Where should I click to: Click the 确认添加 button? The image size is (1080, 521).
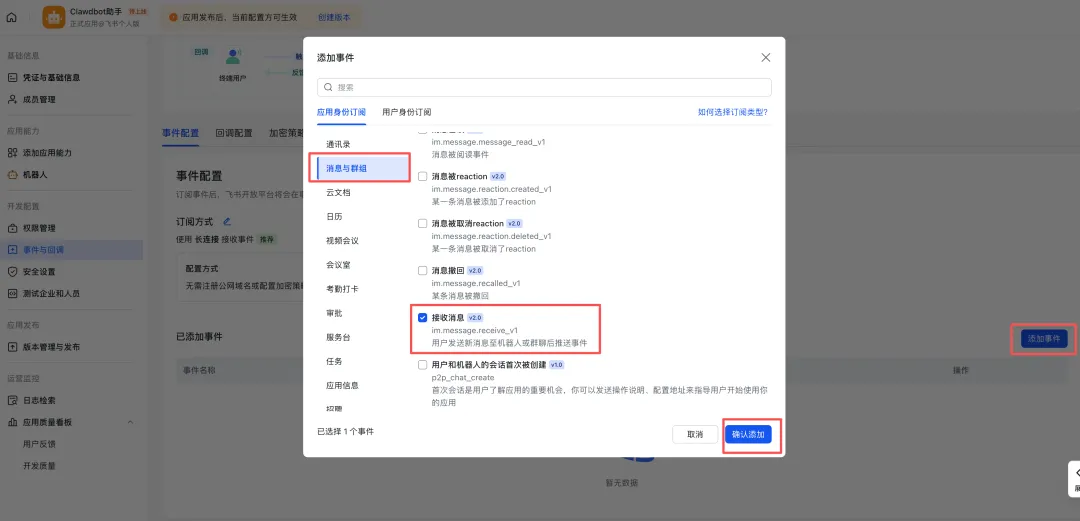[747, 435]
